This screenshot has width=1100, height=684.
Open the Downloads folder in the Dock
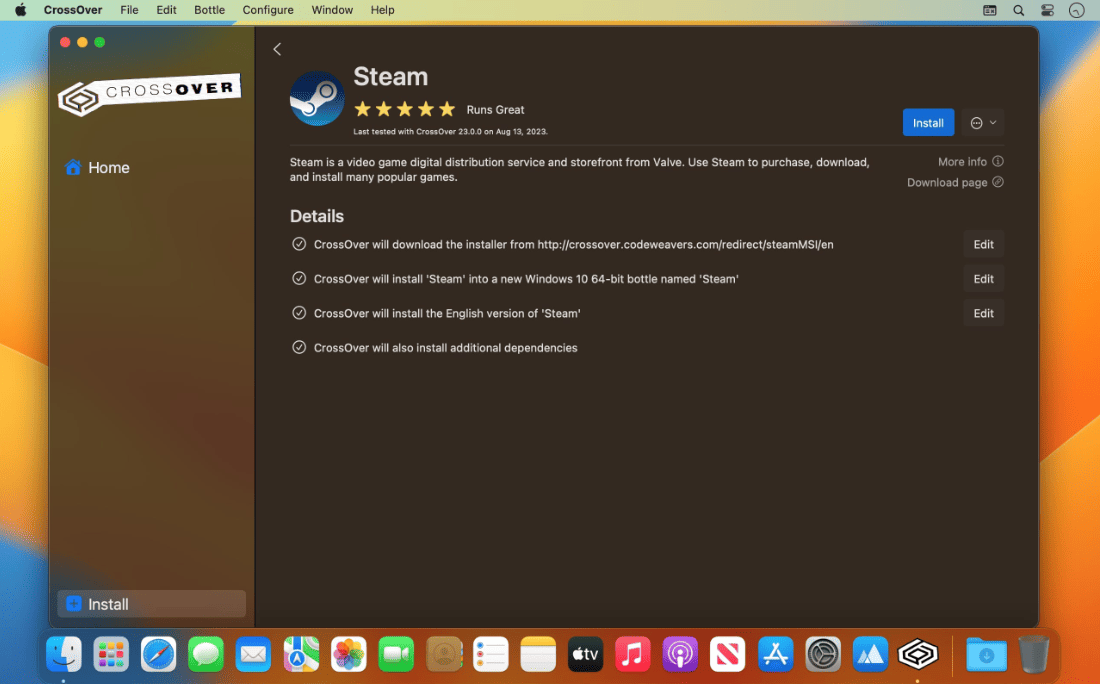[986, 655]
